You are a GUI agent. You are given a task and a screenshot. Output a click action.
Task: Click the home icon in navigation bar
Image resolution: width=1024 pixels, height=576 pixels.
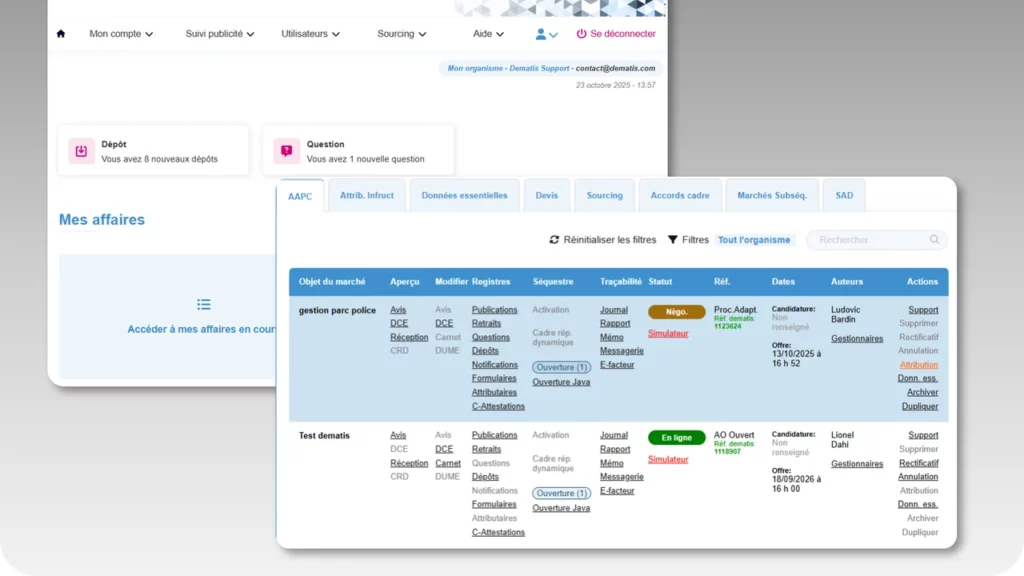coord(61,34)
